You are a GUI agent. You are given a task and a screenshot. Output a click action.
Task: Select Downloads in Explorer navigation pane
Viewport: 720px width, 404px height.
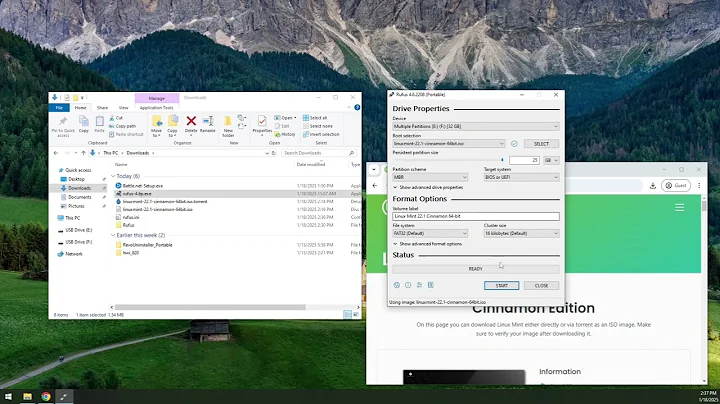pyautogui.click(x=79, y=188)
